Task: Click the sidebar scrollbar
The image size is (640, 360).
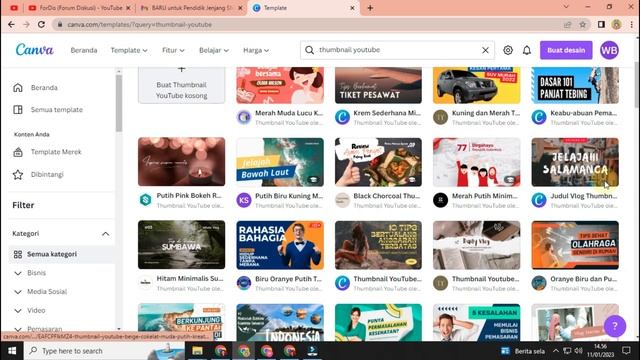Action: (x=119, y=104)
